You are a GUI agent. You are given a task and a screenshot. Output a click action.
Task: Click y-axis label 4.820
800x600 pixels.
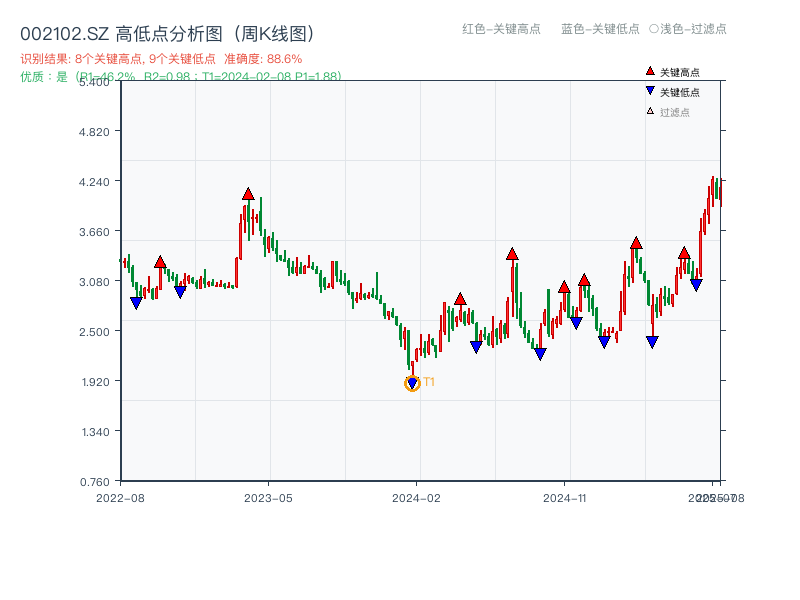tap(94, 132)
